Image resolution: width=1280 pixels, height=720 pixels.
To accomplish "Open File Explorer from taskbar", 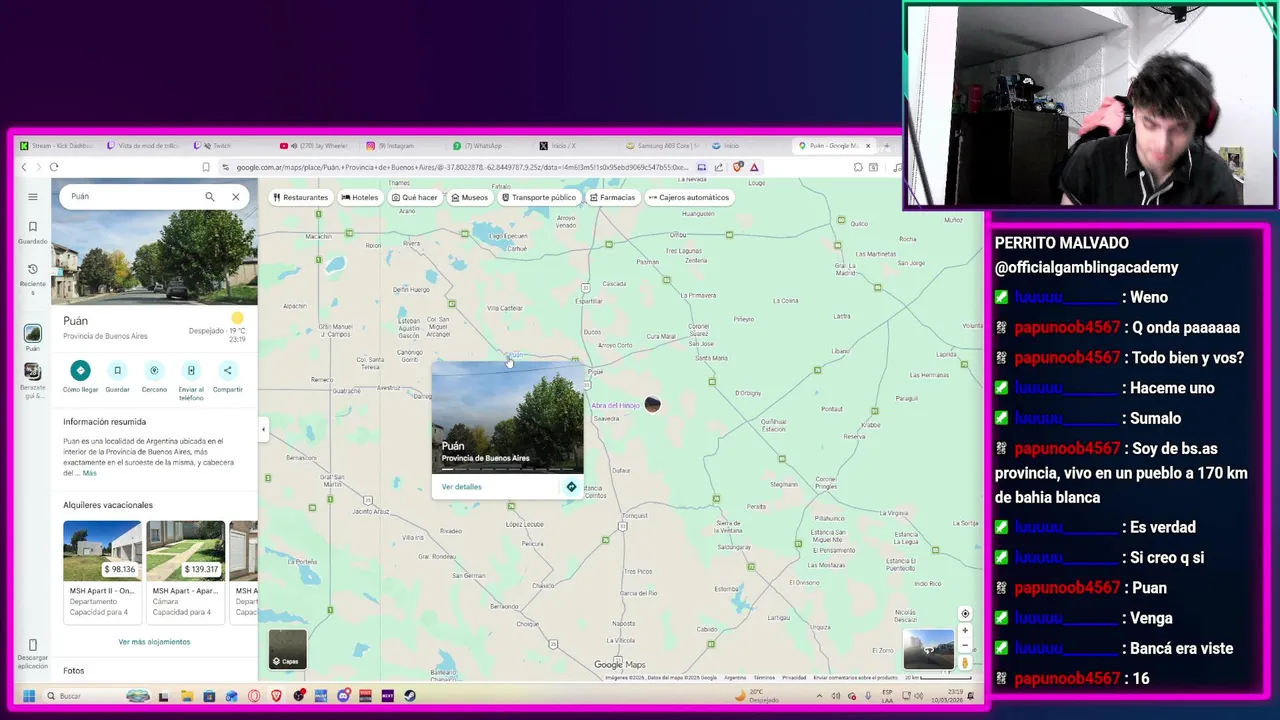I will click(187, 696).
